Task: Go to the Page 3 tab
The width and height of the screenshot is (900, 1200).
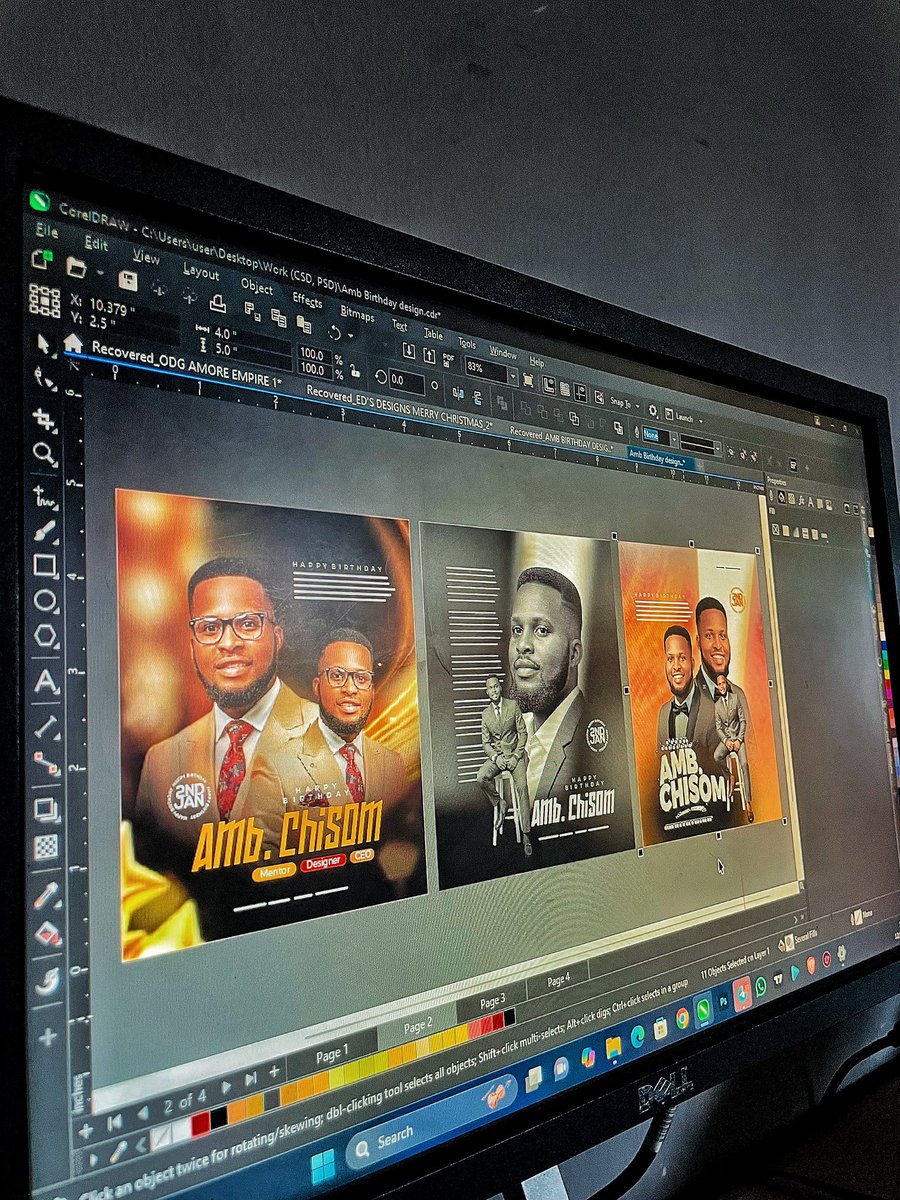Action: click(x=490, y=998)
